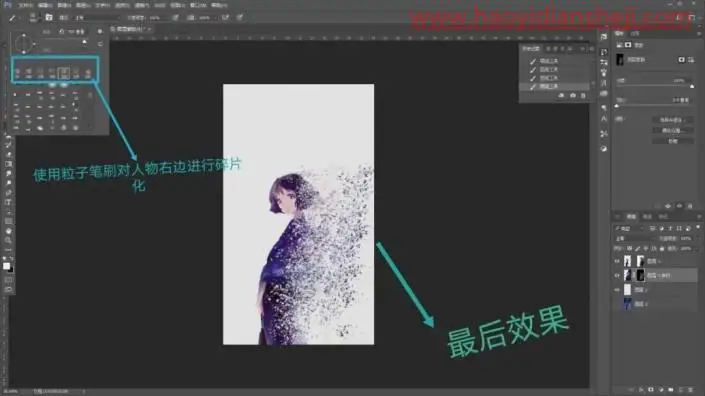The image size is (705, 396).
Task: Open layer blend mode dropdown
Action: pyautogui.click(x=634, y=239)
